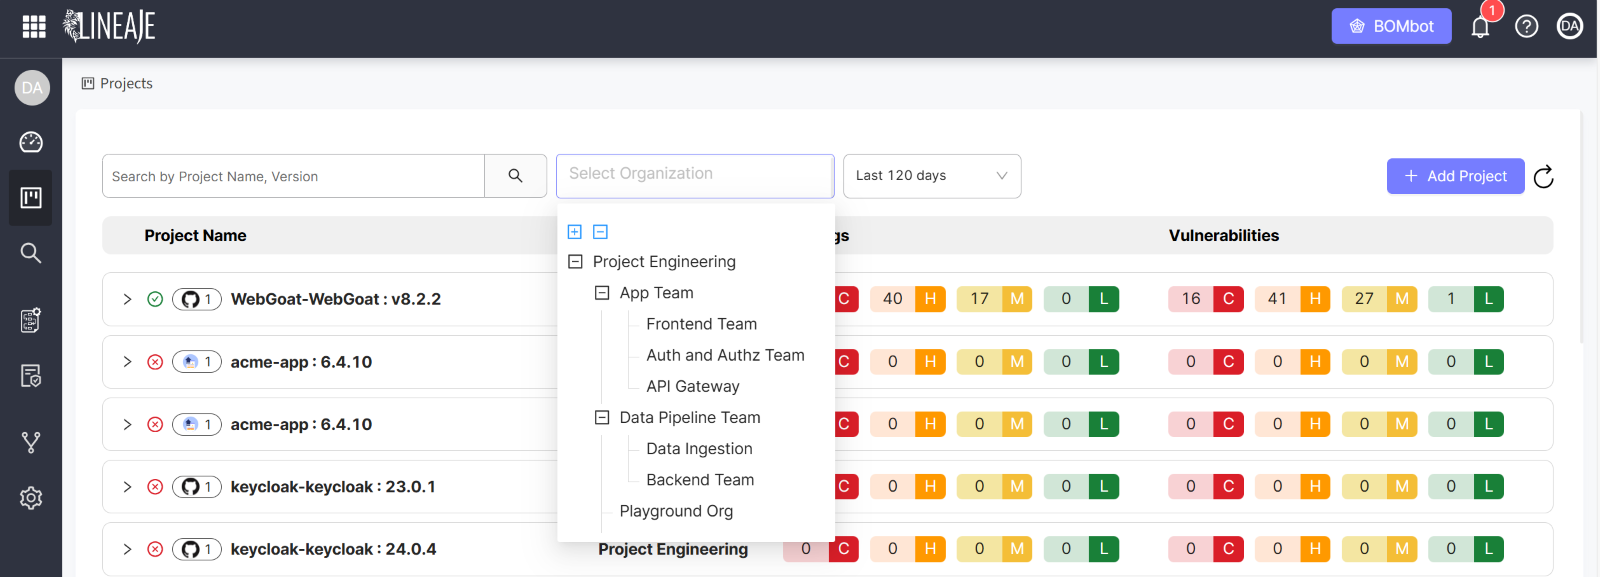Open the settings gear in sidebar
The image size is (1600, 577).
pyautogui.click(x=31, y=498)
